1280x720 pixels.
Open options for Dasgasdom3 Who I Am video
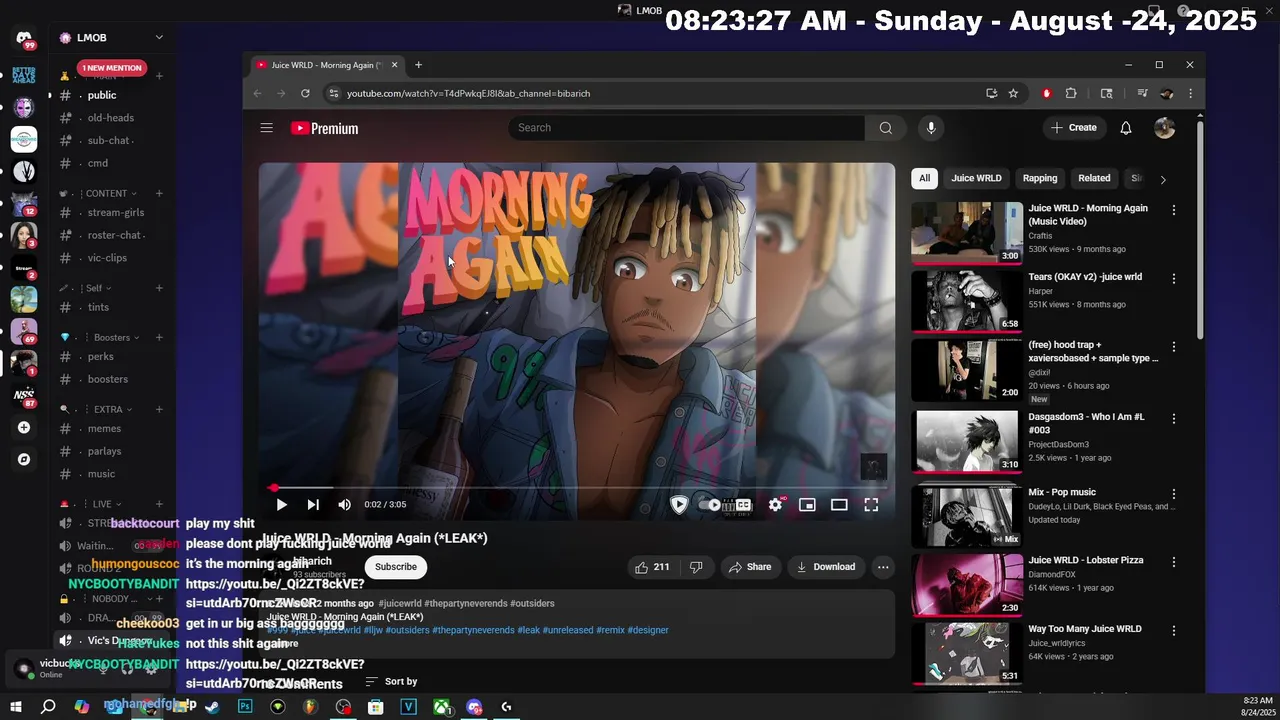[x=1174, y=419]
